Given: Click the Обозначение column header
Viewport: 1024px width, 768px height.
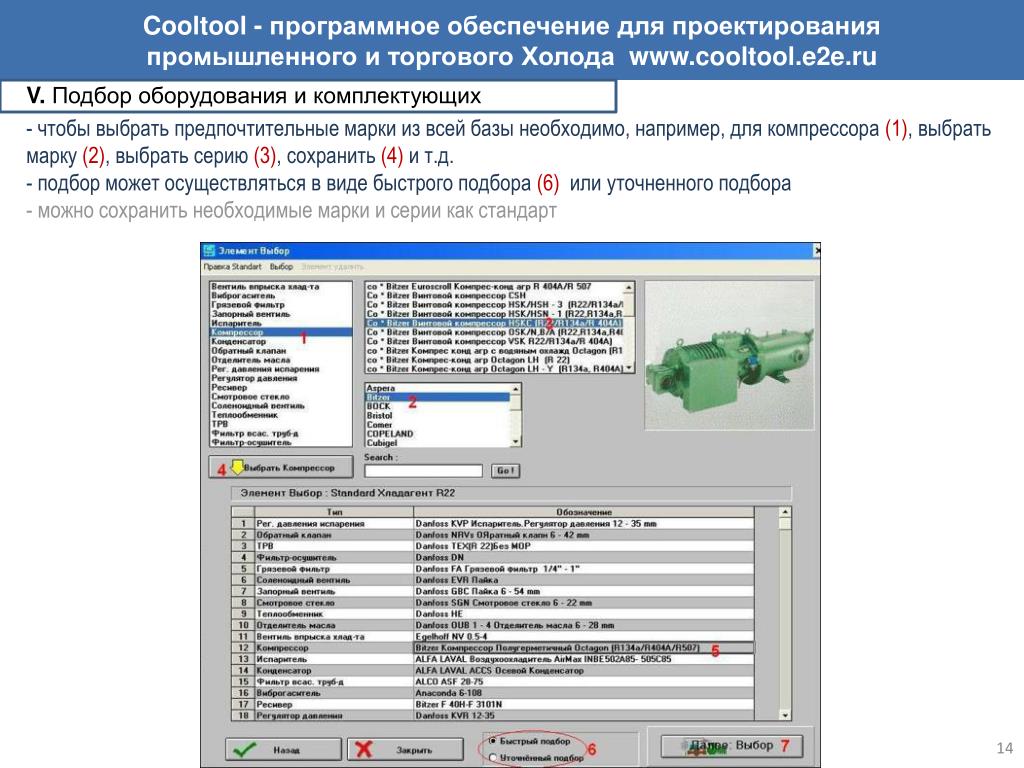Looking at the screenshot, I should point(584,512).
